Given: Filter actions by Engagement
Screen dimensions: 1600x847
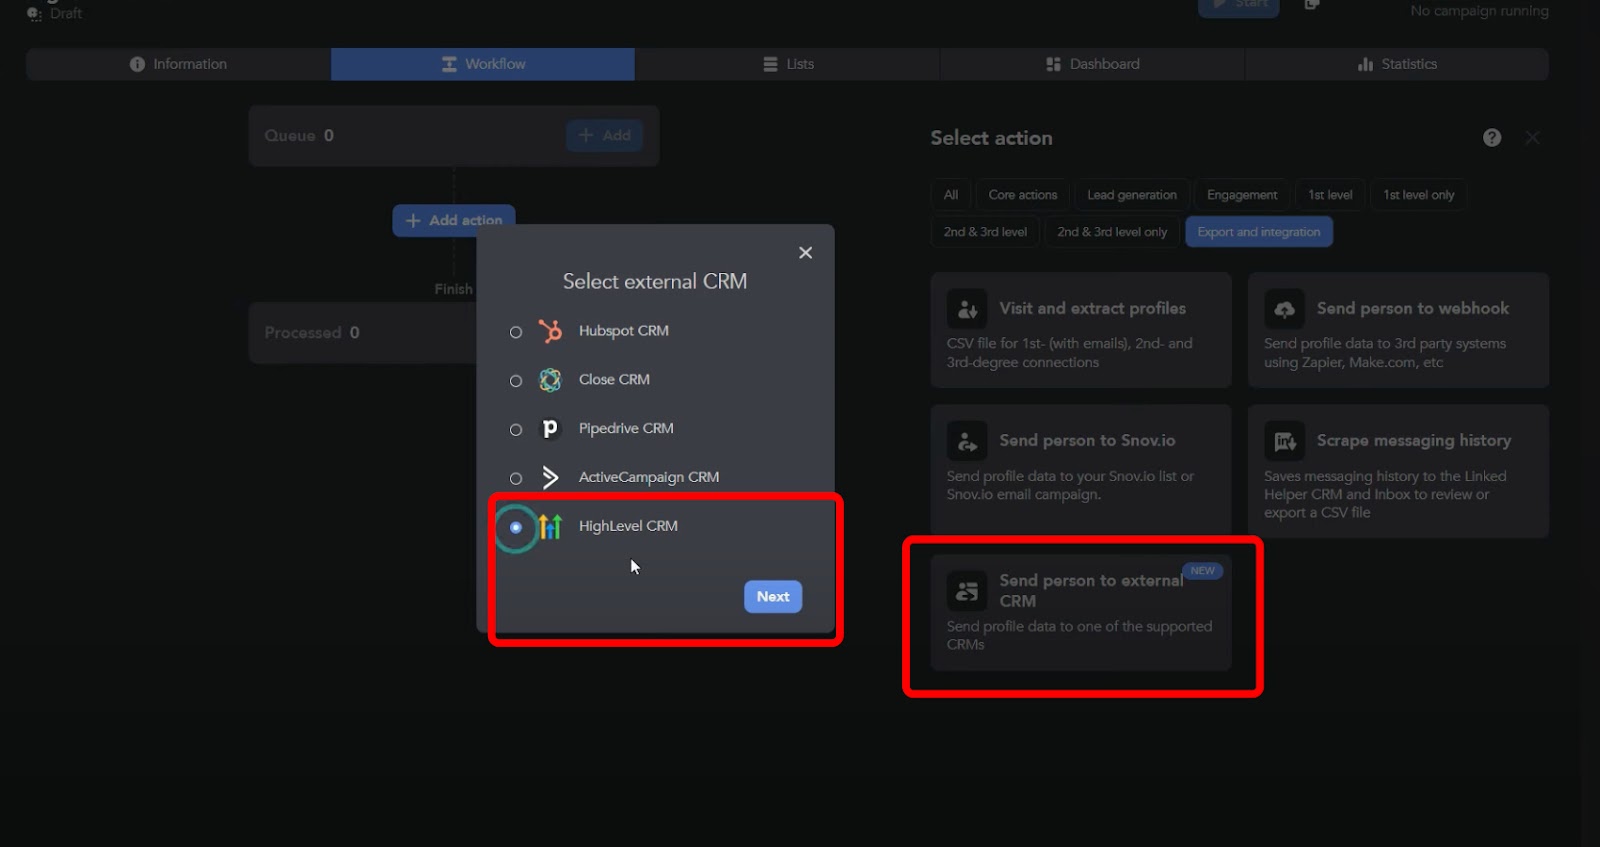Looking at the screenshot, I should [1242, 195].
